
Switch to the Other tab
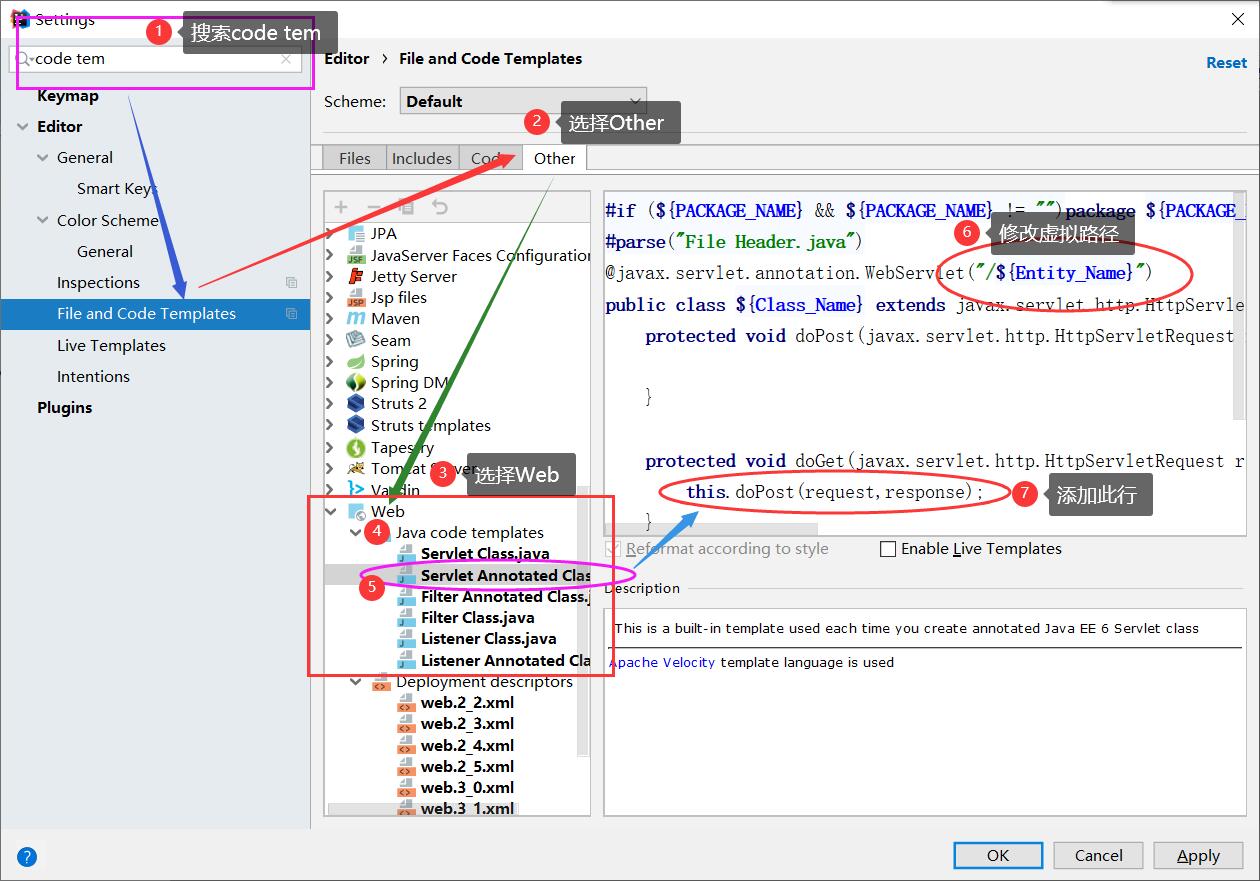554,158
